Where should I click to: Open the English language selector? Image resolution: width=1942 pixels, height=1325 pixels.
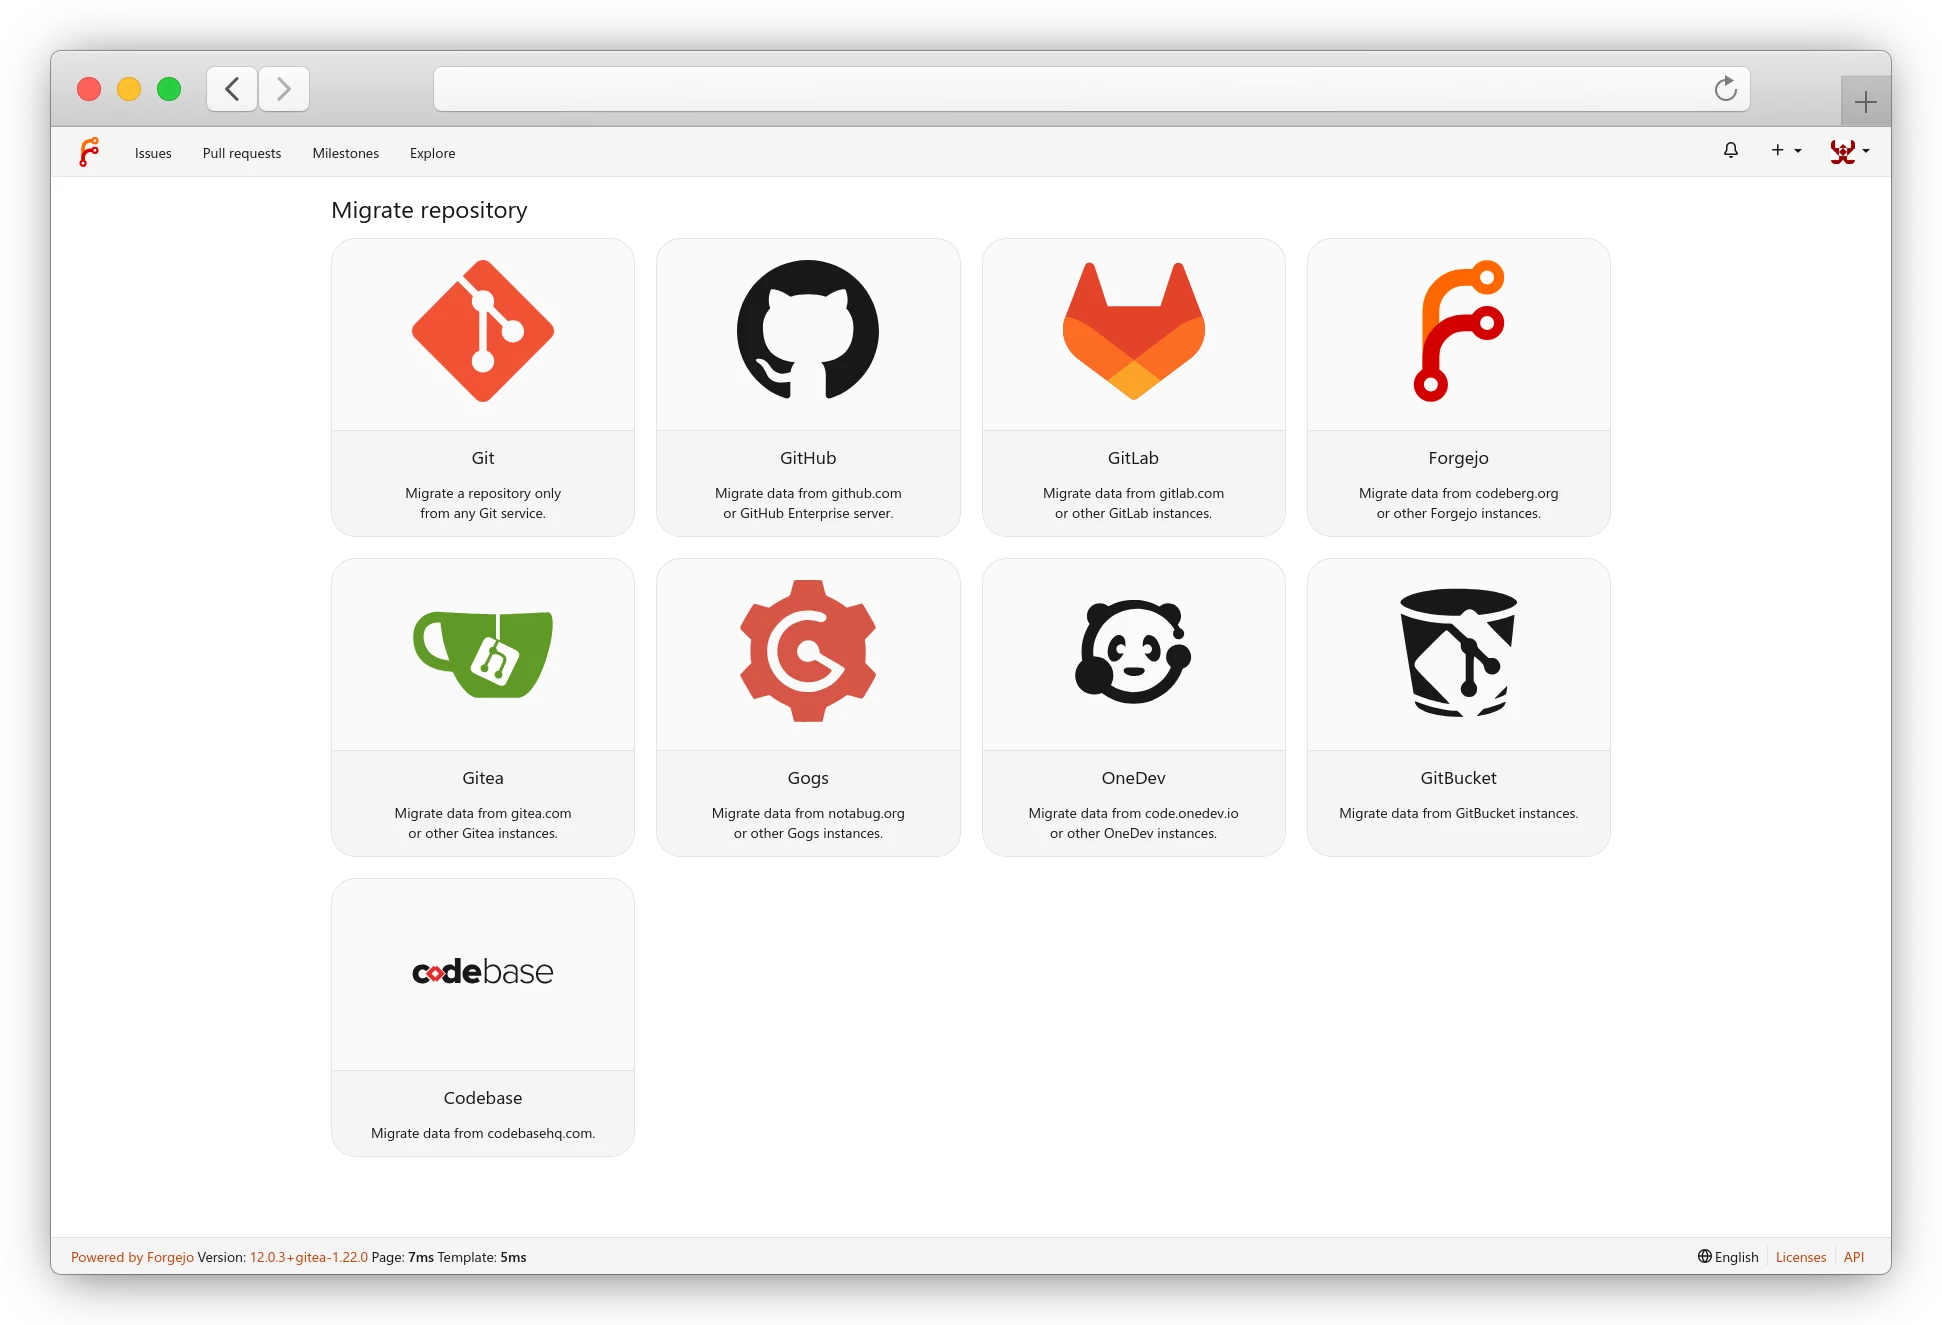click(x=1728, y=1257)
